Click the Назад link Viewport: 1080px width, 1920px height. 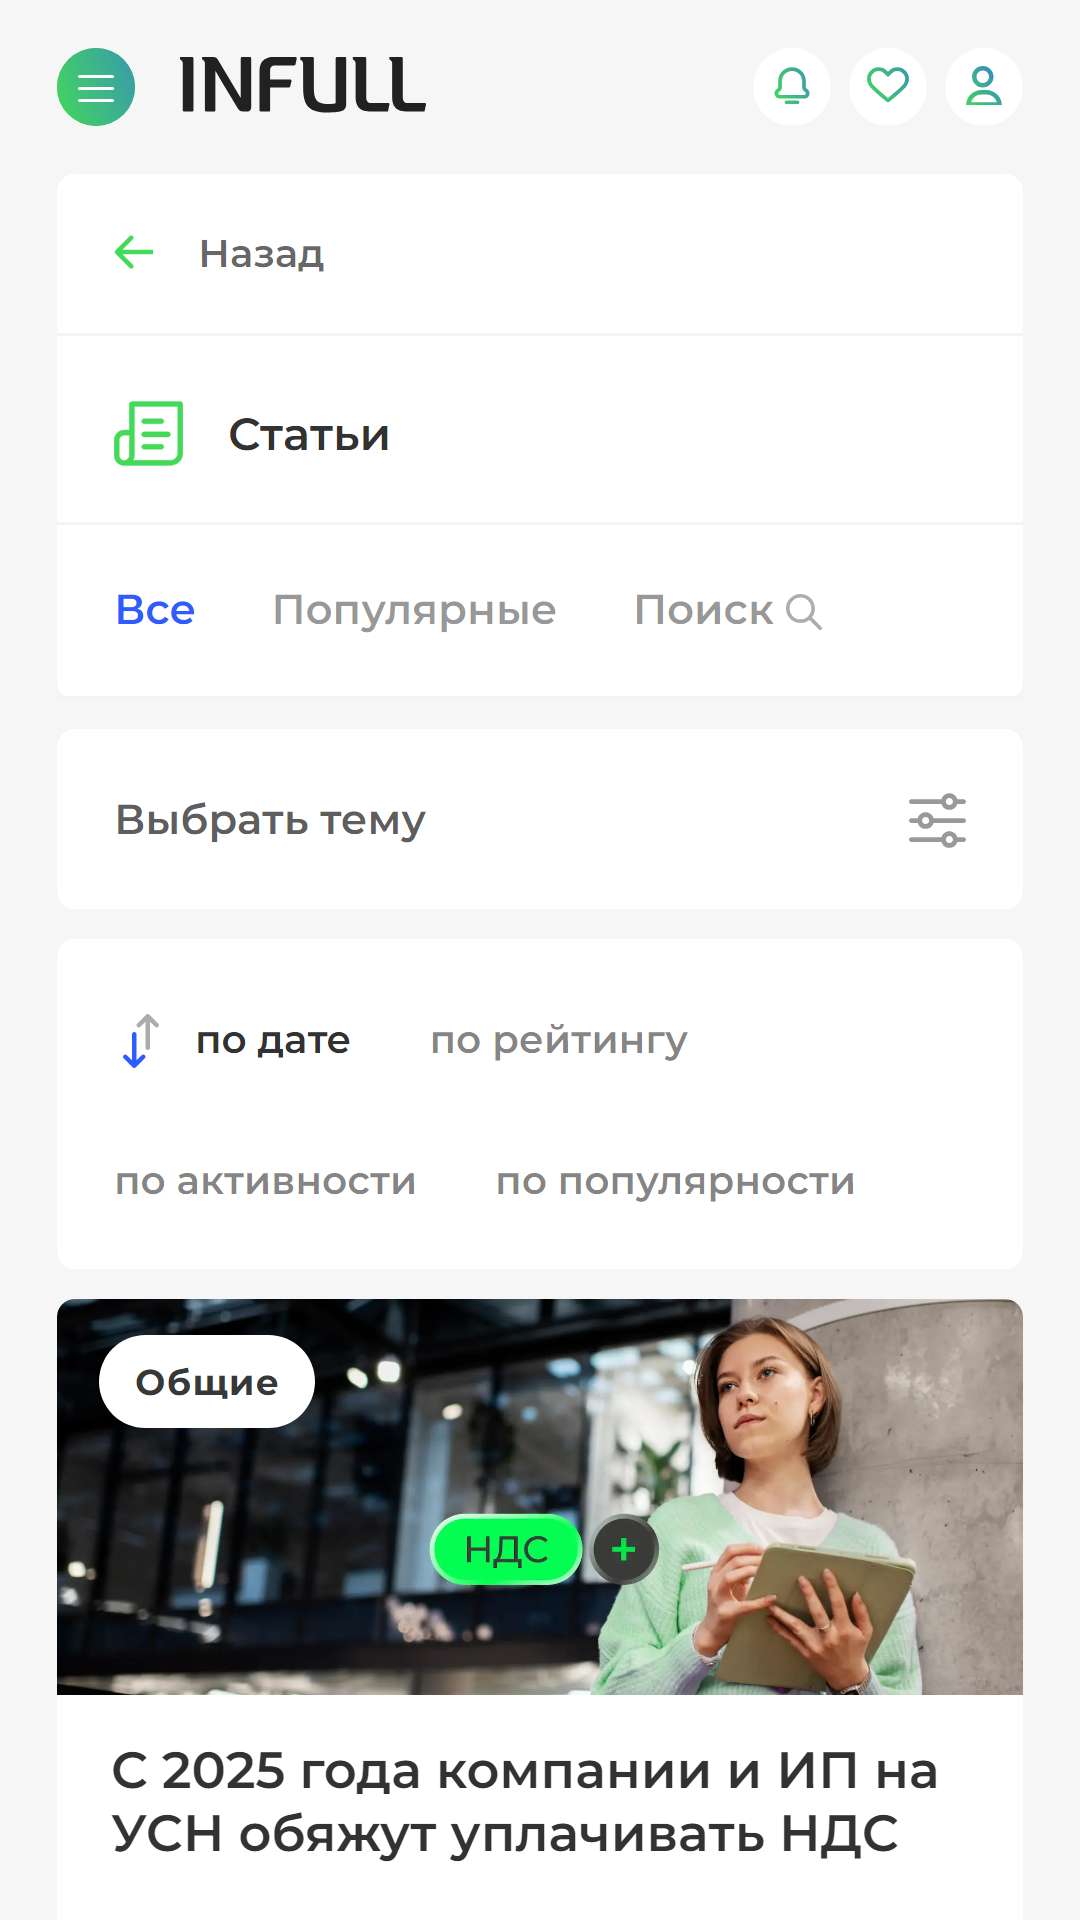pos(262,254)
